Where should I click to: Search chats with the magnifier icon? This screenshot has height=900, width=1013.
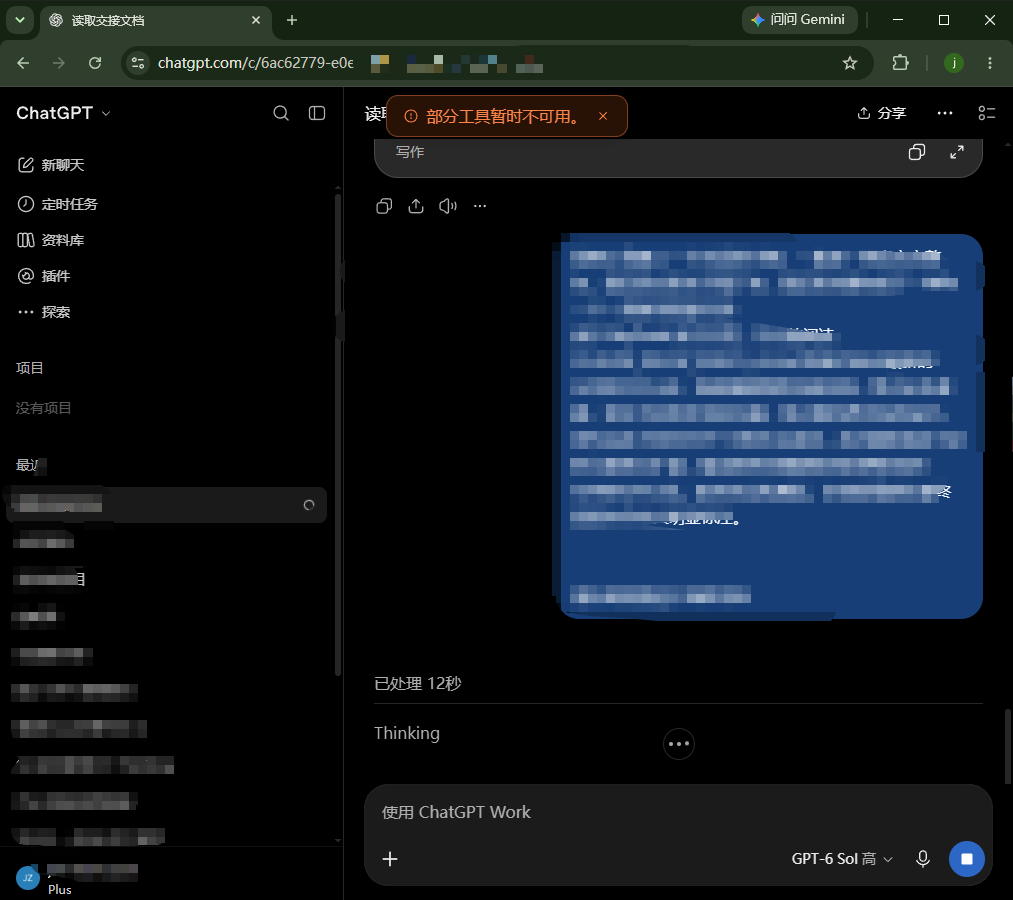click(281, 113)
